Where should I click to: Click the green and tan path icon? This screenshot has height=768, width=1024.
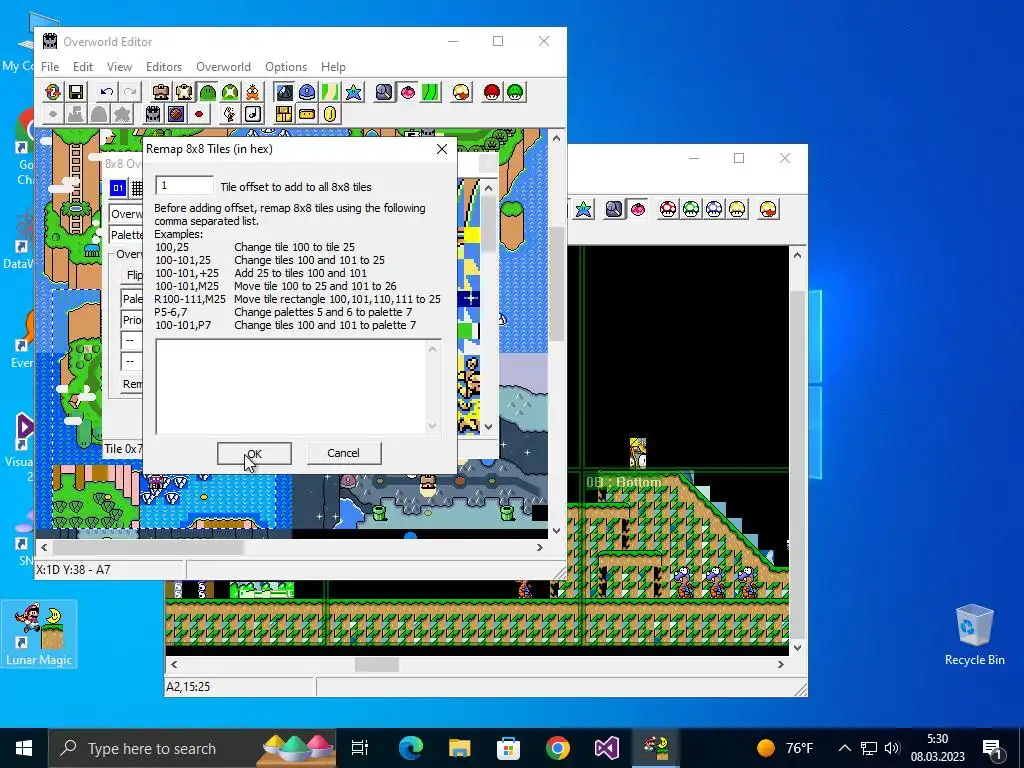pyautogui.click(x=330, y=92)
